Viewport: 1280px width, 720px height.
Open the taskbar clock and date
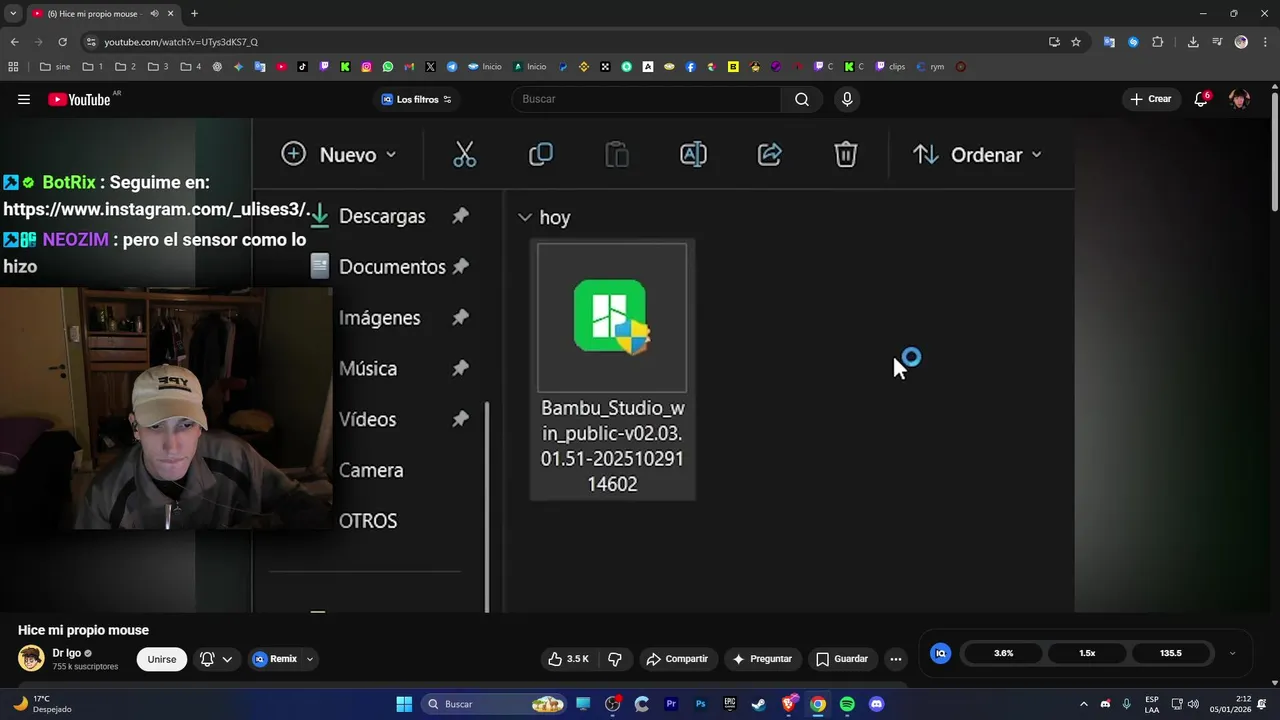click(x=1231, y=704)
